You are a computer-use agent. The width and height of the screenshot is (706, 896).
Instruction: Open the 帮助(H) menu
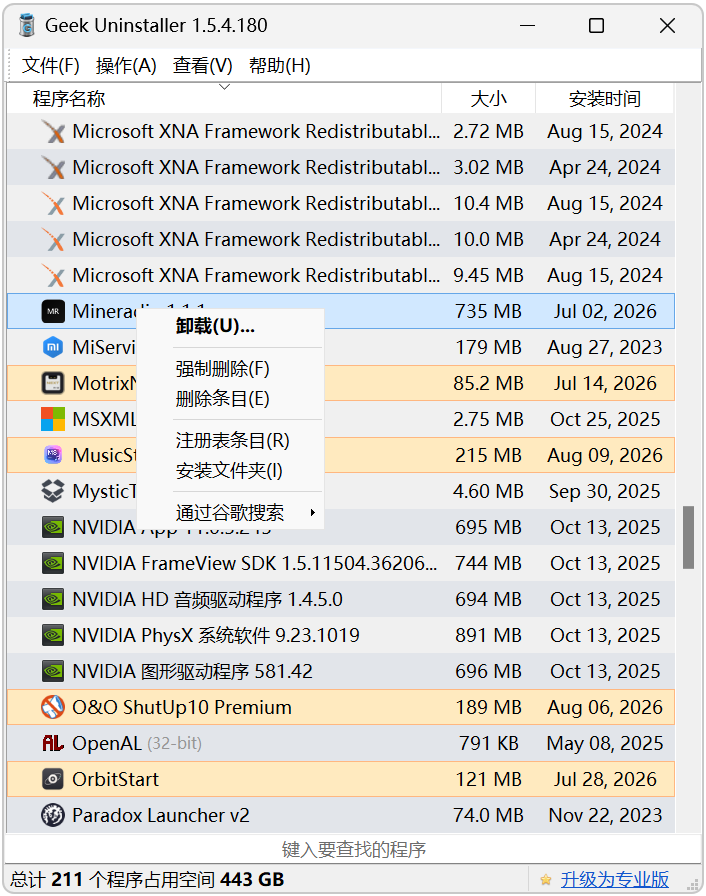(280, 66)
